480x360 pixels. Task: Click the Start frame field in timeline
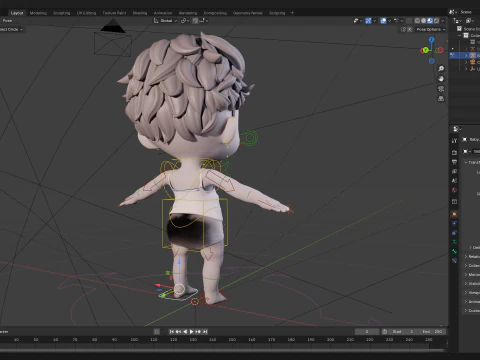pos(403,332)
